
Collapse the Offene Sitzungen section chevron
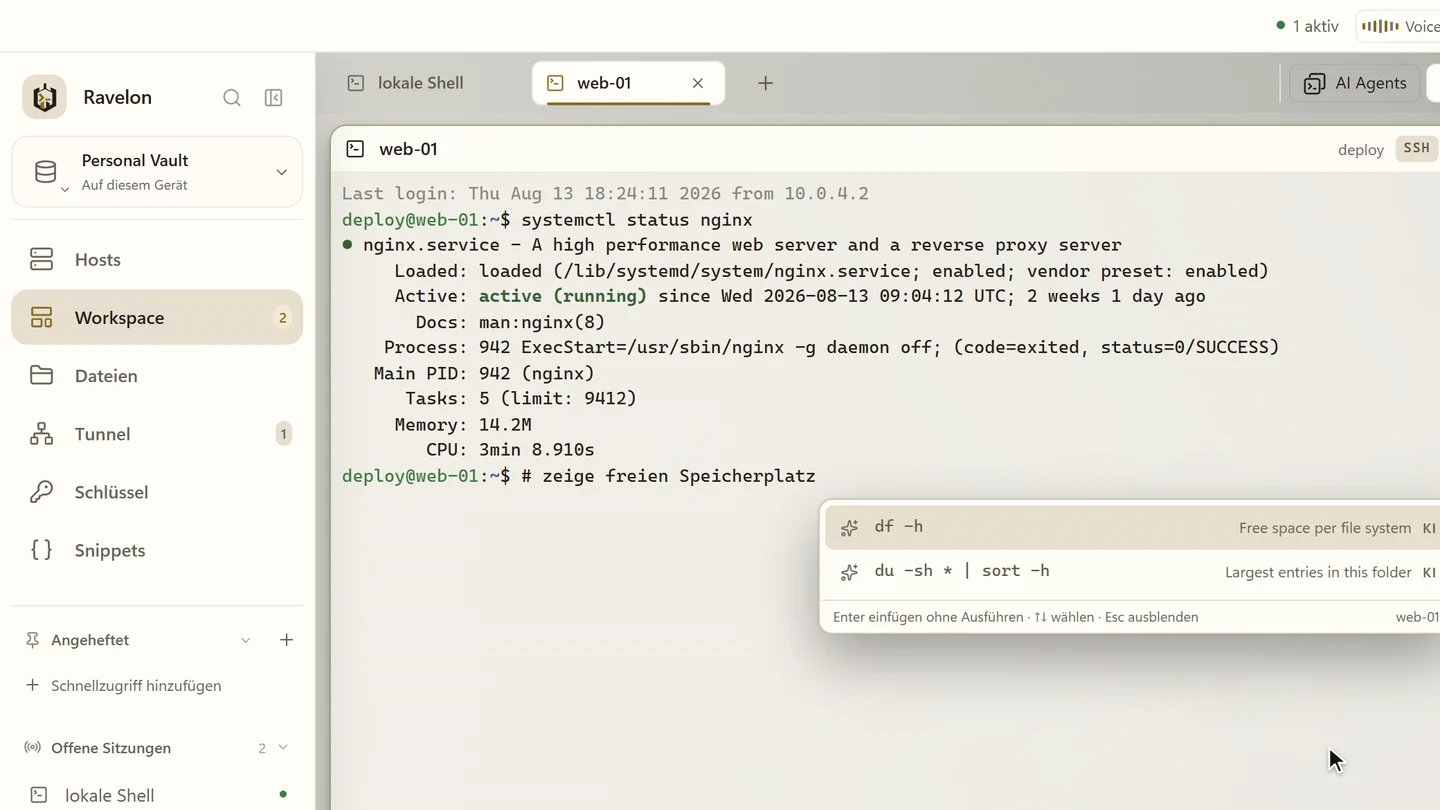click(283, 747)
